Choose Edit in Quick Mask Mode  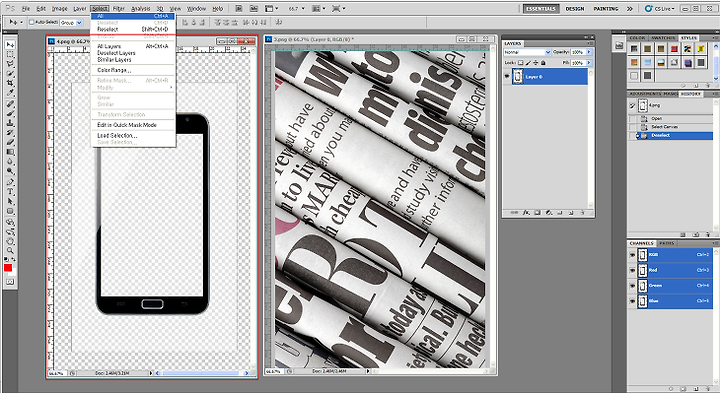pyautogui.click(x=133, y=125)
